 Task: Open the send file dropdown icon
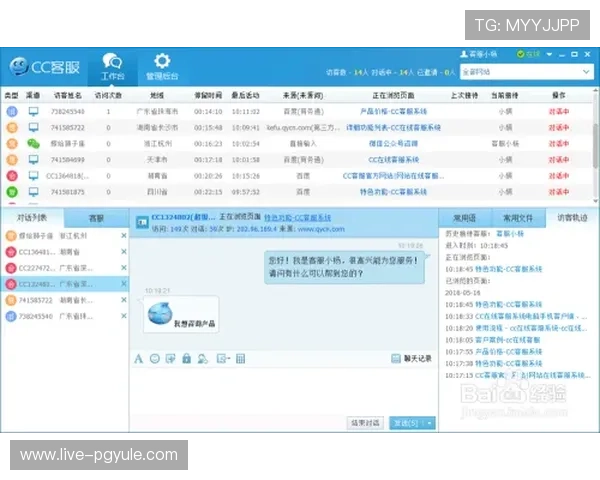point(223,359)
